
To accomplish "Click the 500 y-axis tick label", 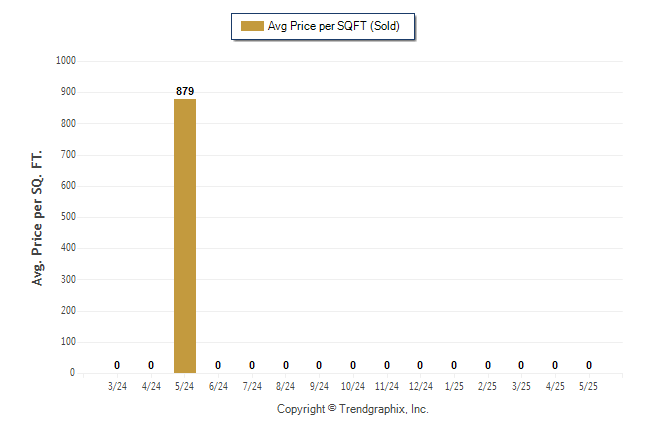I will coord(68,216).
